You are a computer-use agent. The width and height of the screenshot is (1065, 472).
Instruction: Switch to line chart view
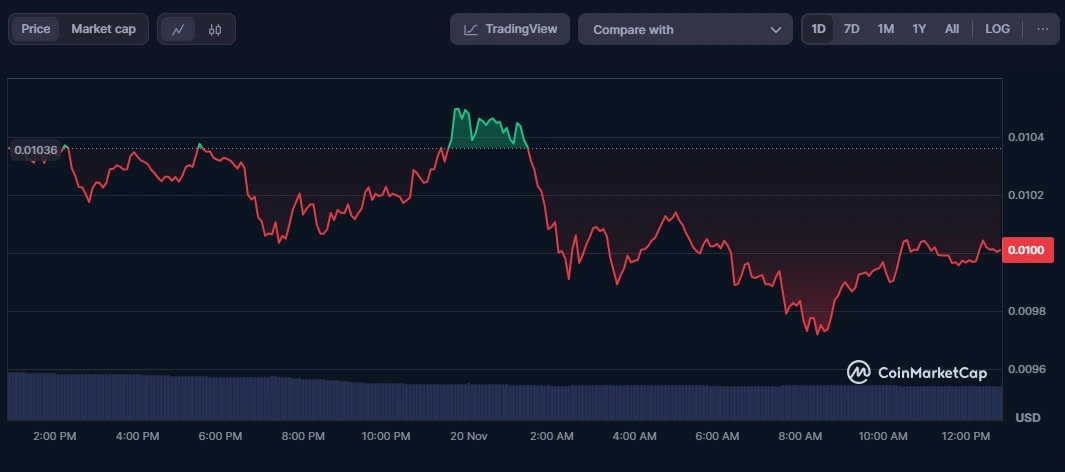pyautogui.click(x=178, y=29)
